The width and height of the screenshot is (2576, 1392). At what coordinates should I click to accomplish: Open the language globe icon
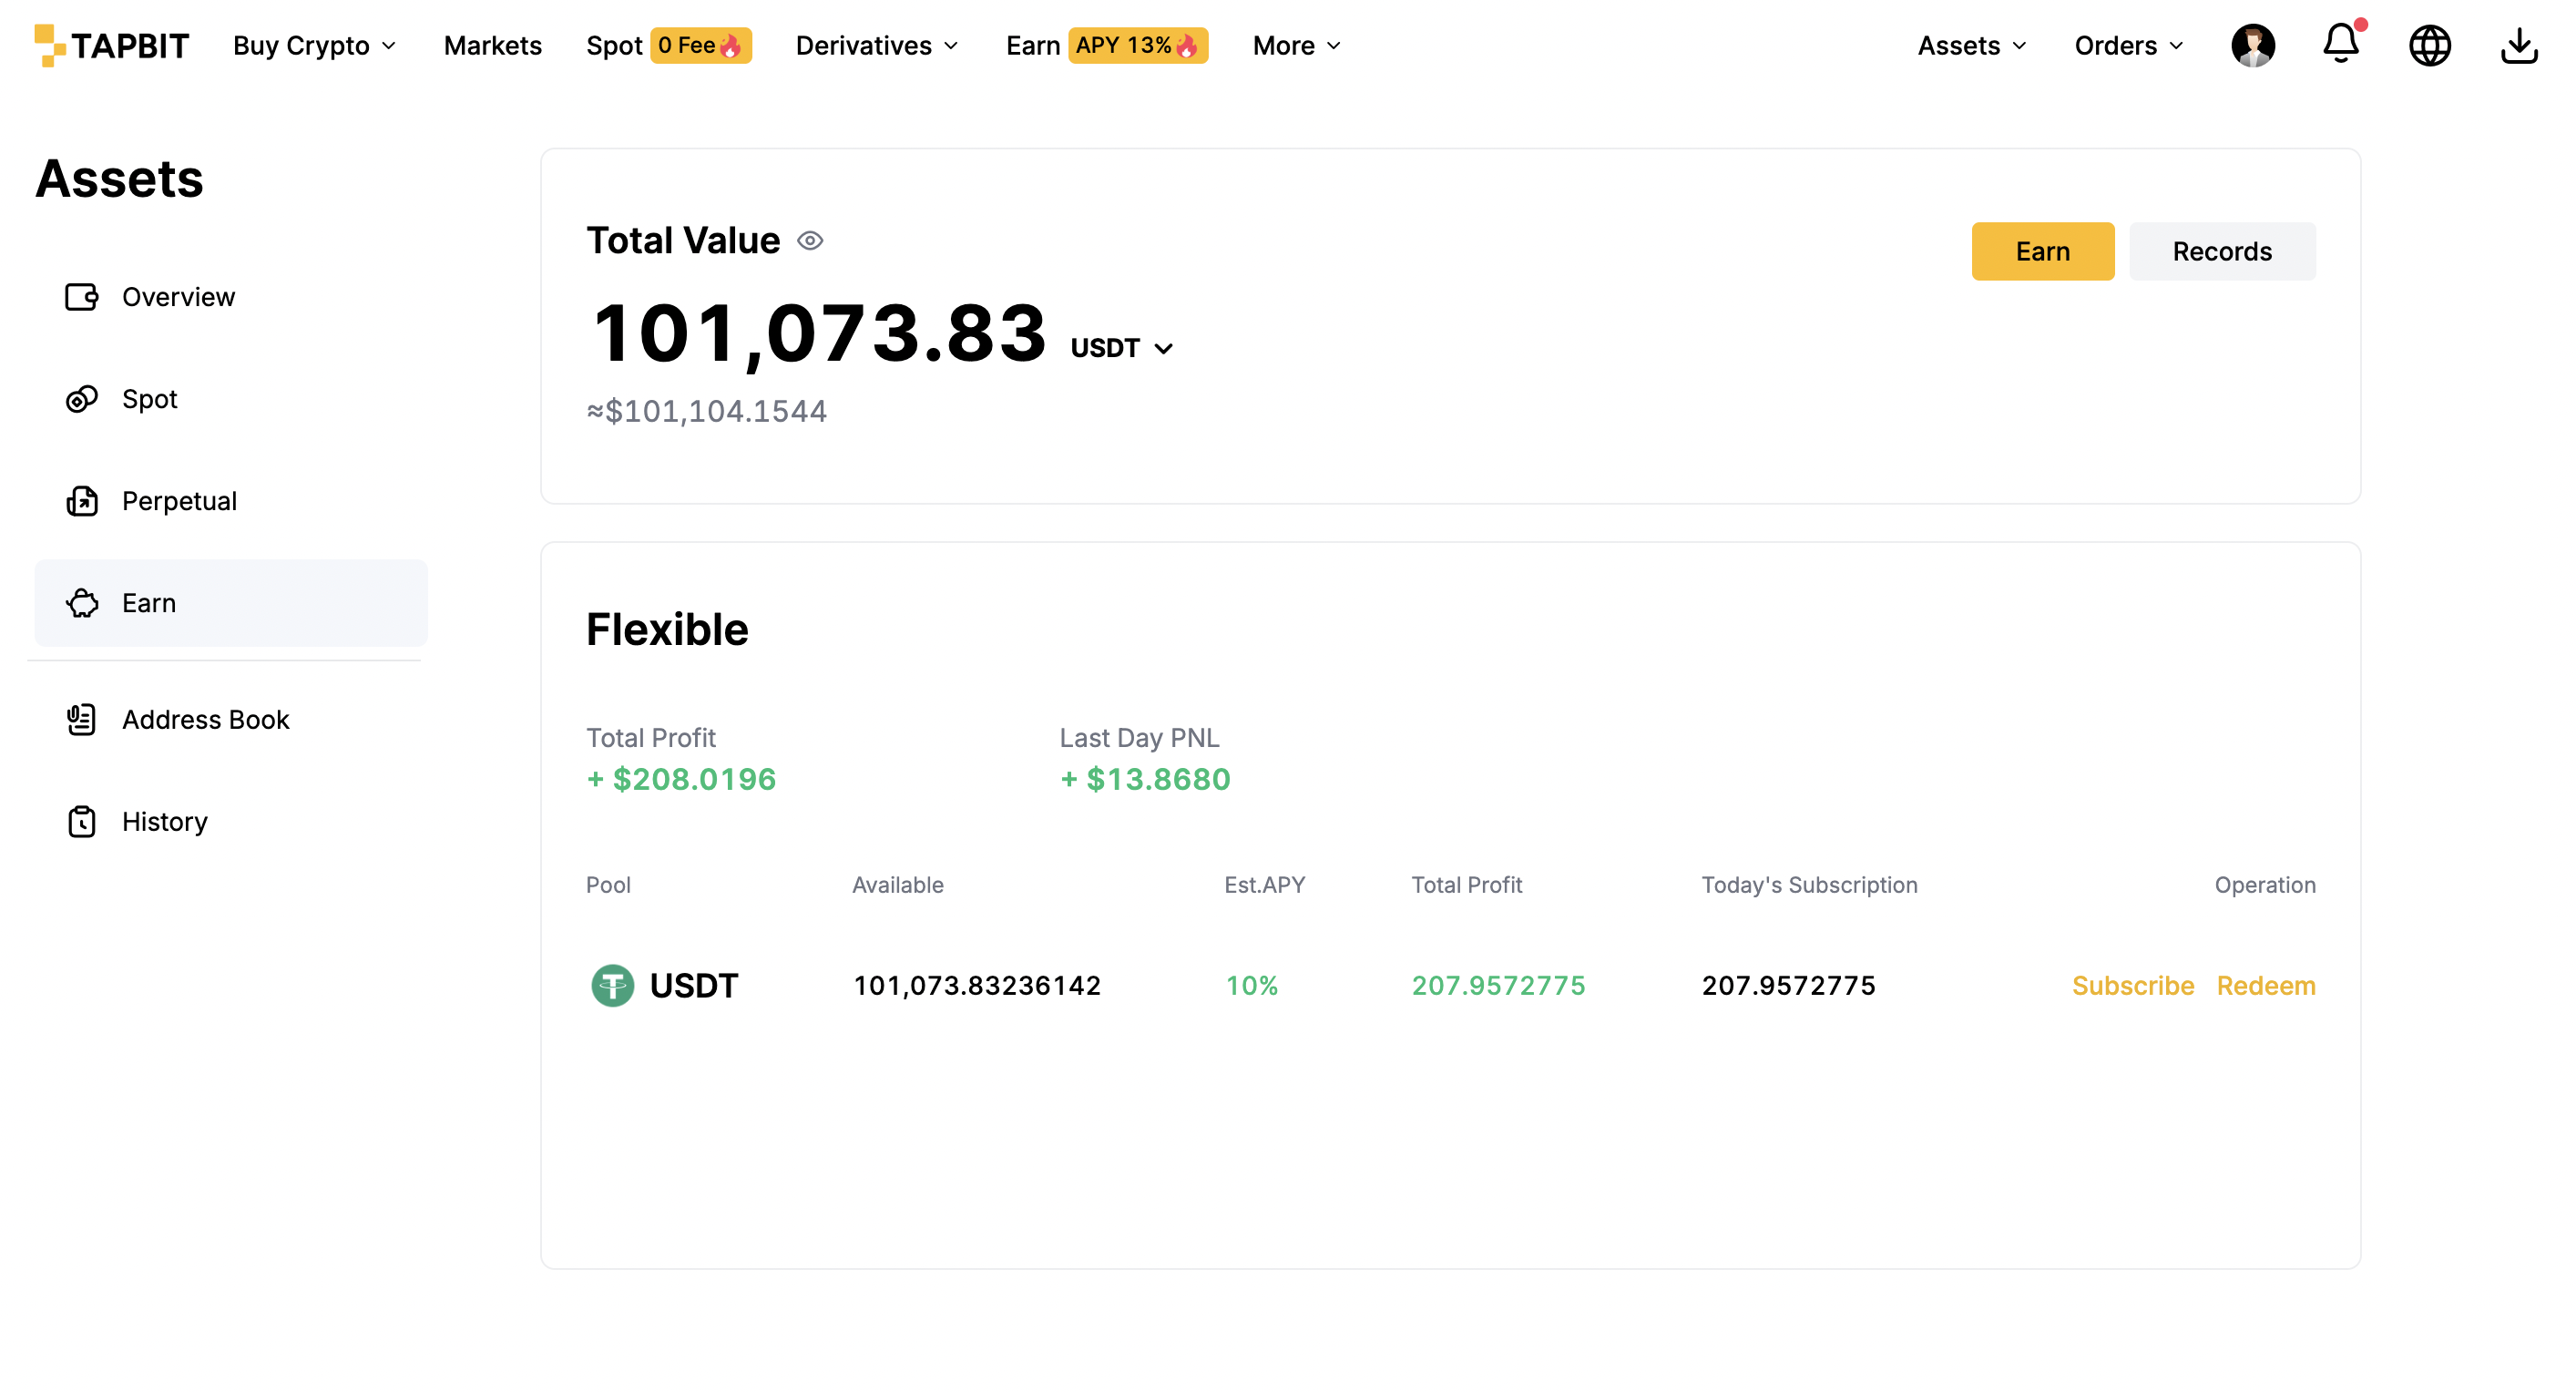click(2429, 46)
